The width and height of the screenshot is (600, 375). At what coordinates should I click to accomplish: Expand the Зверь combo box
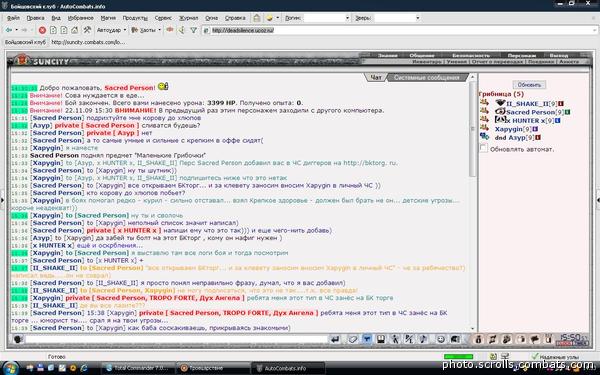click(417, 18)
